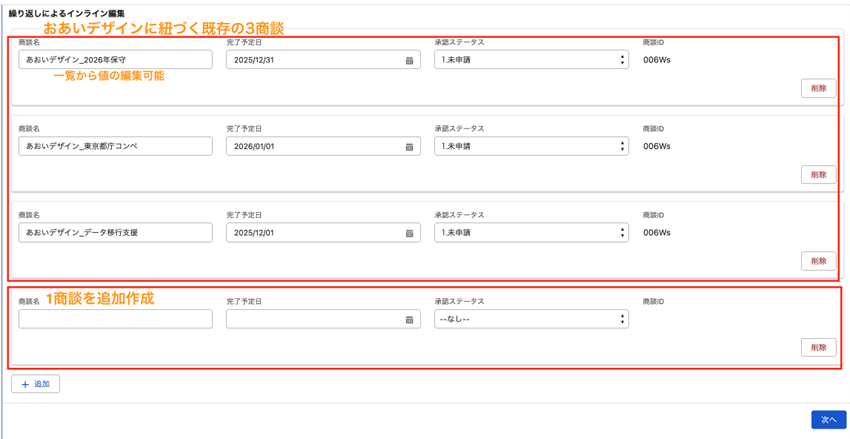Click the plus icon on 追加 button

pos(25,384)
